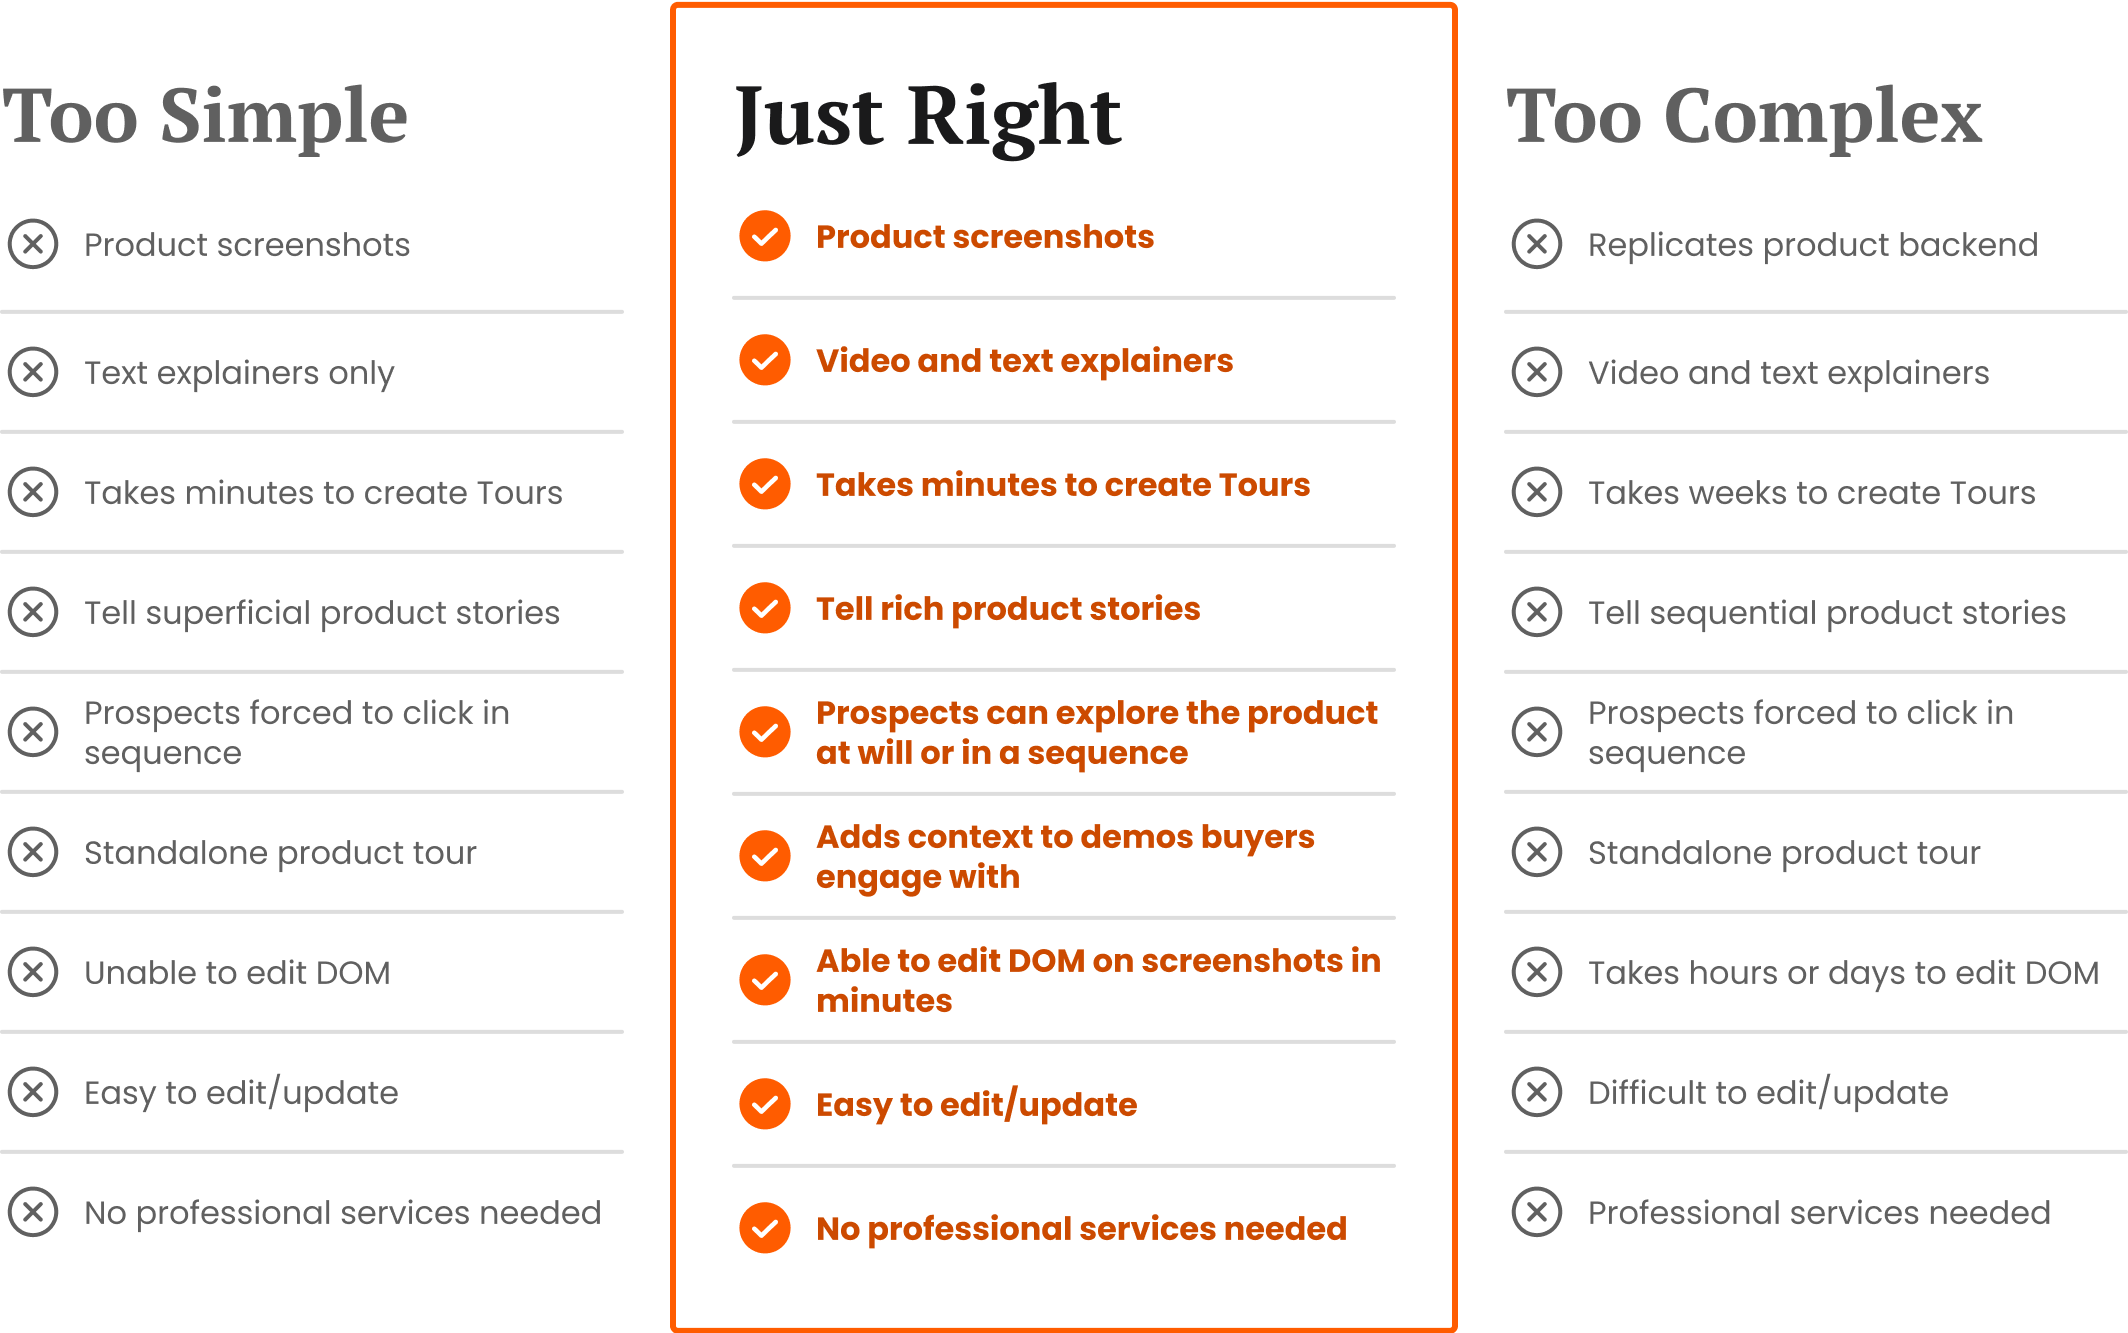Click the checkmark beside Easy to edit/update in Just Right
Image resolution: width=2128 pixels, height=1333 pixels.
(x=765, y=1104)
